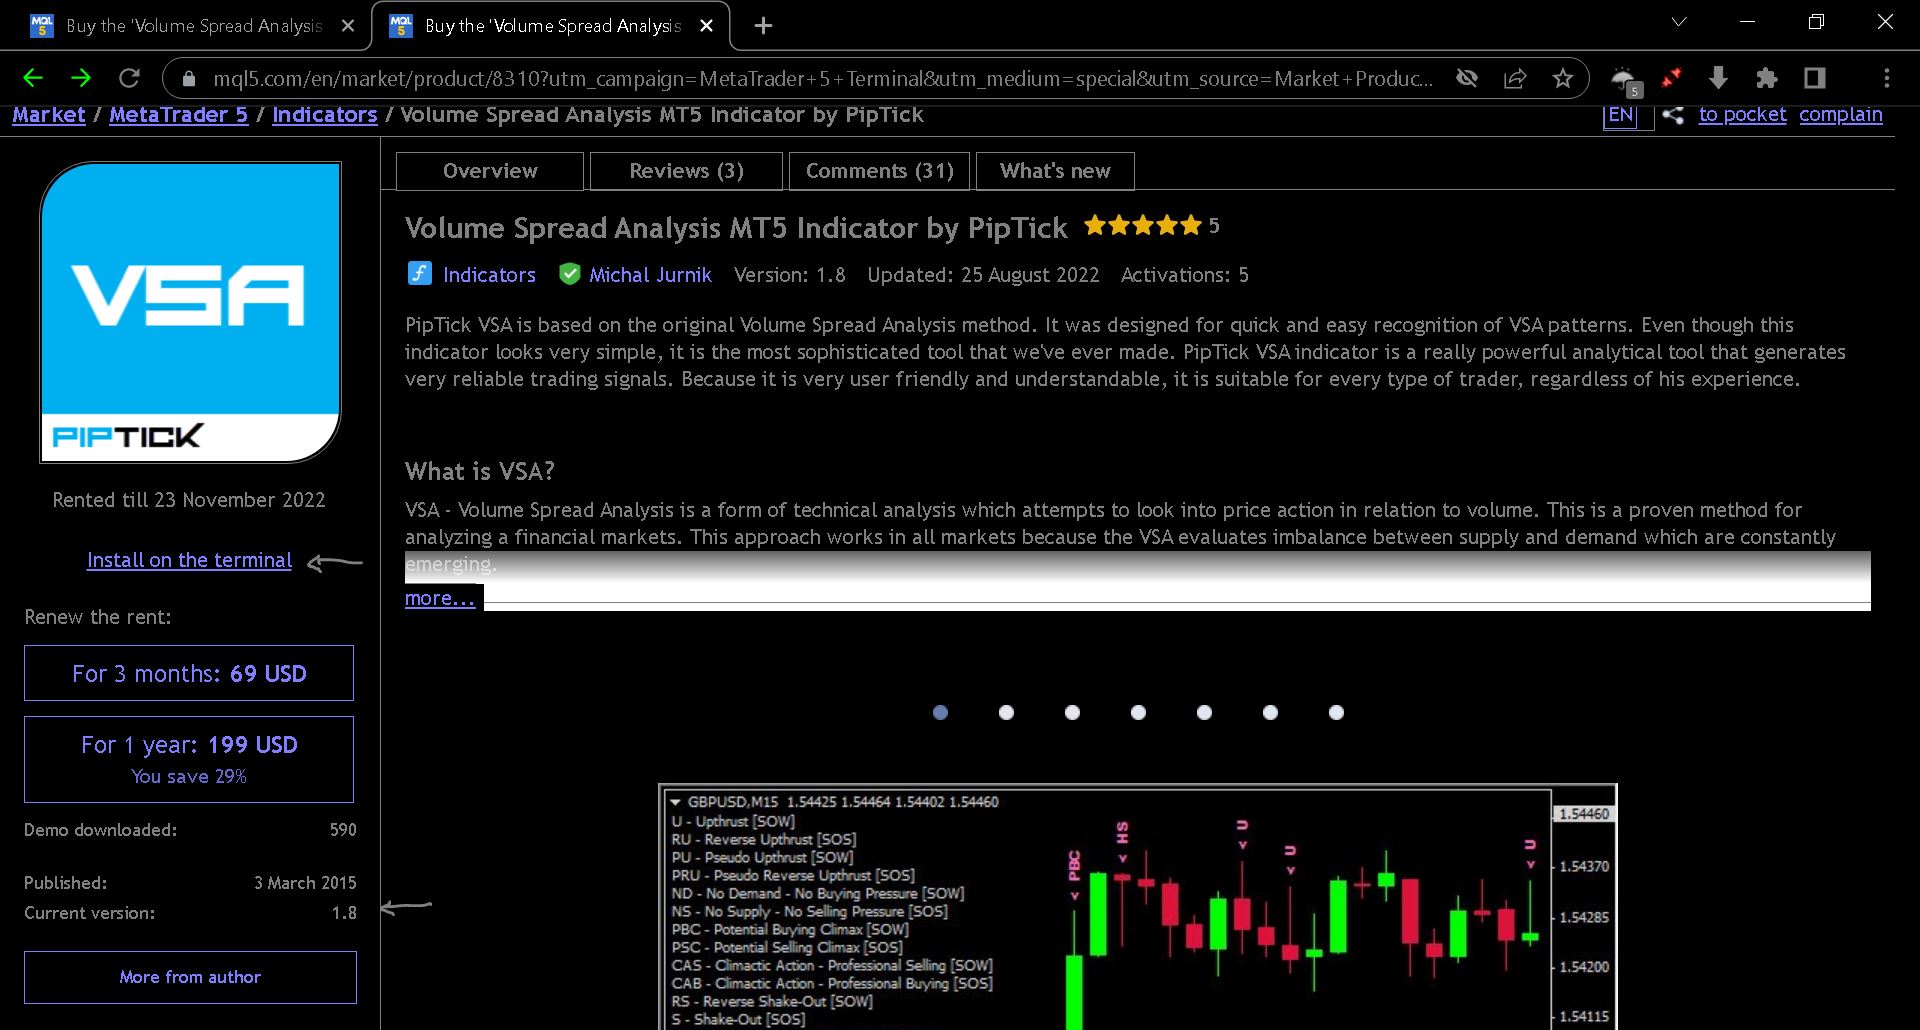Toggle the browser side panel
The width and height of the screenshot is (1920, 1030).
(x=1815, y=78)
